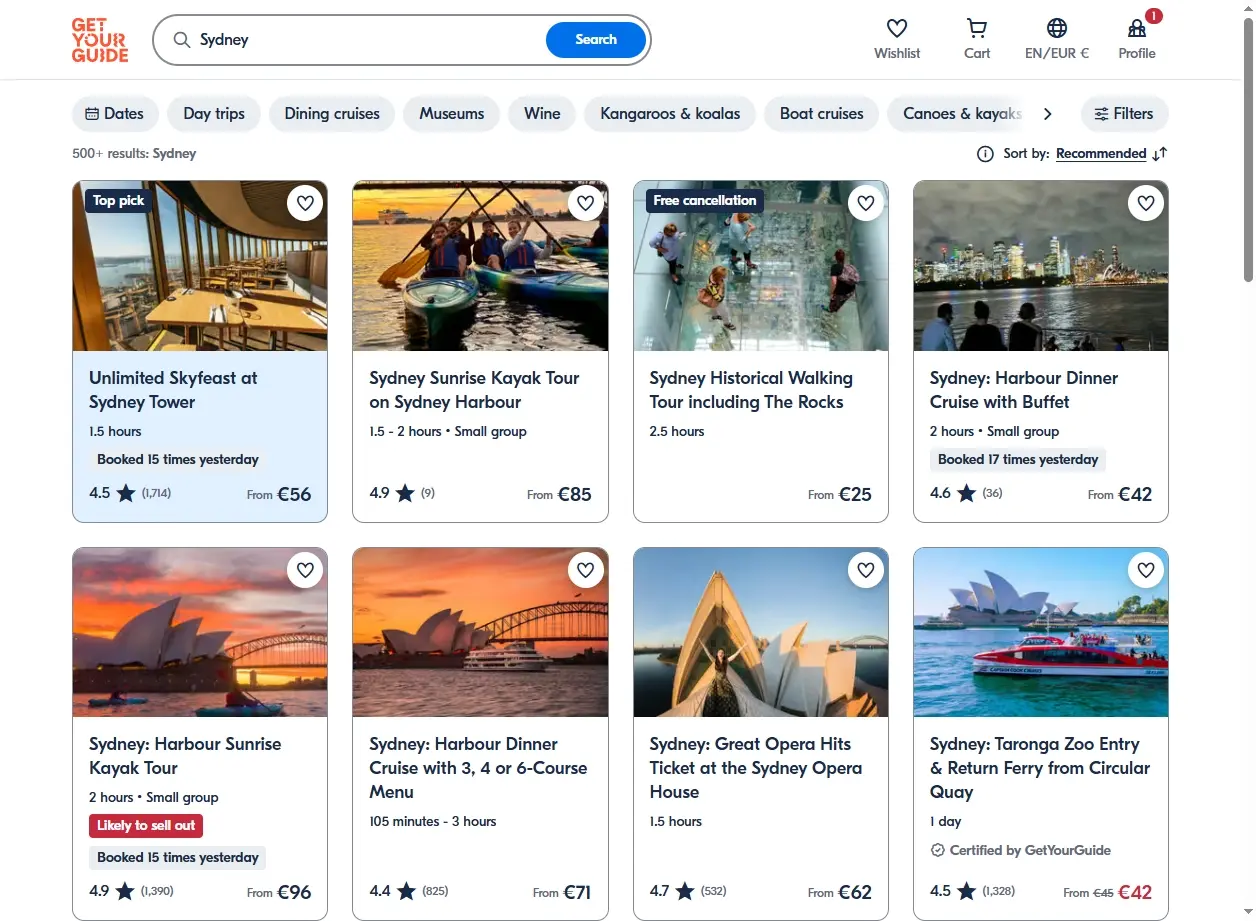Click the Free cancellation badge
Screen dimensions: 1256x921
705,201
